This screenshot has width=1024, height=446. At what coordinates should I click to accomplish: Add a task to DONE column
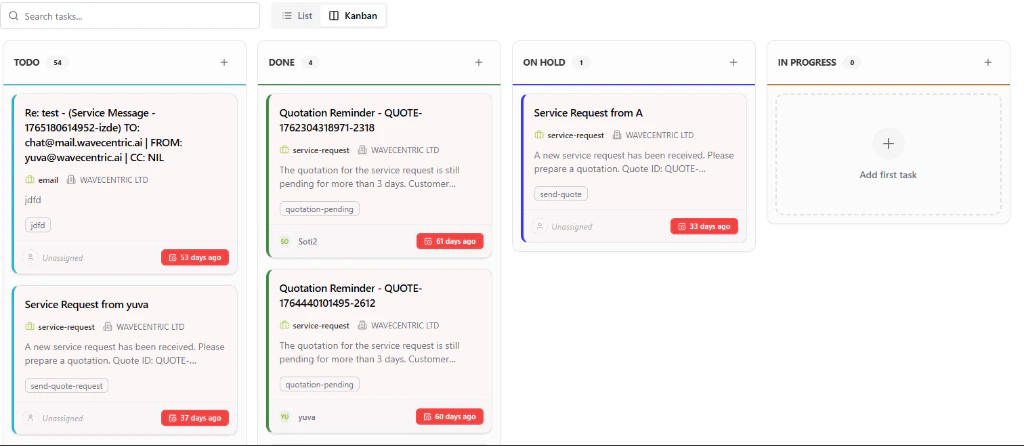tap(479, 63)
